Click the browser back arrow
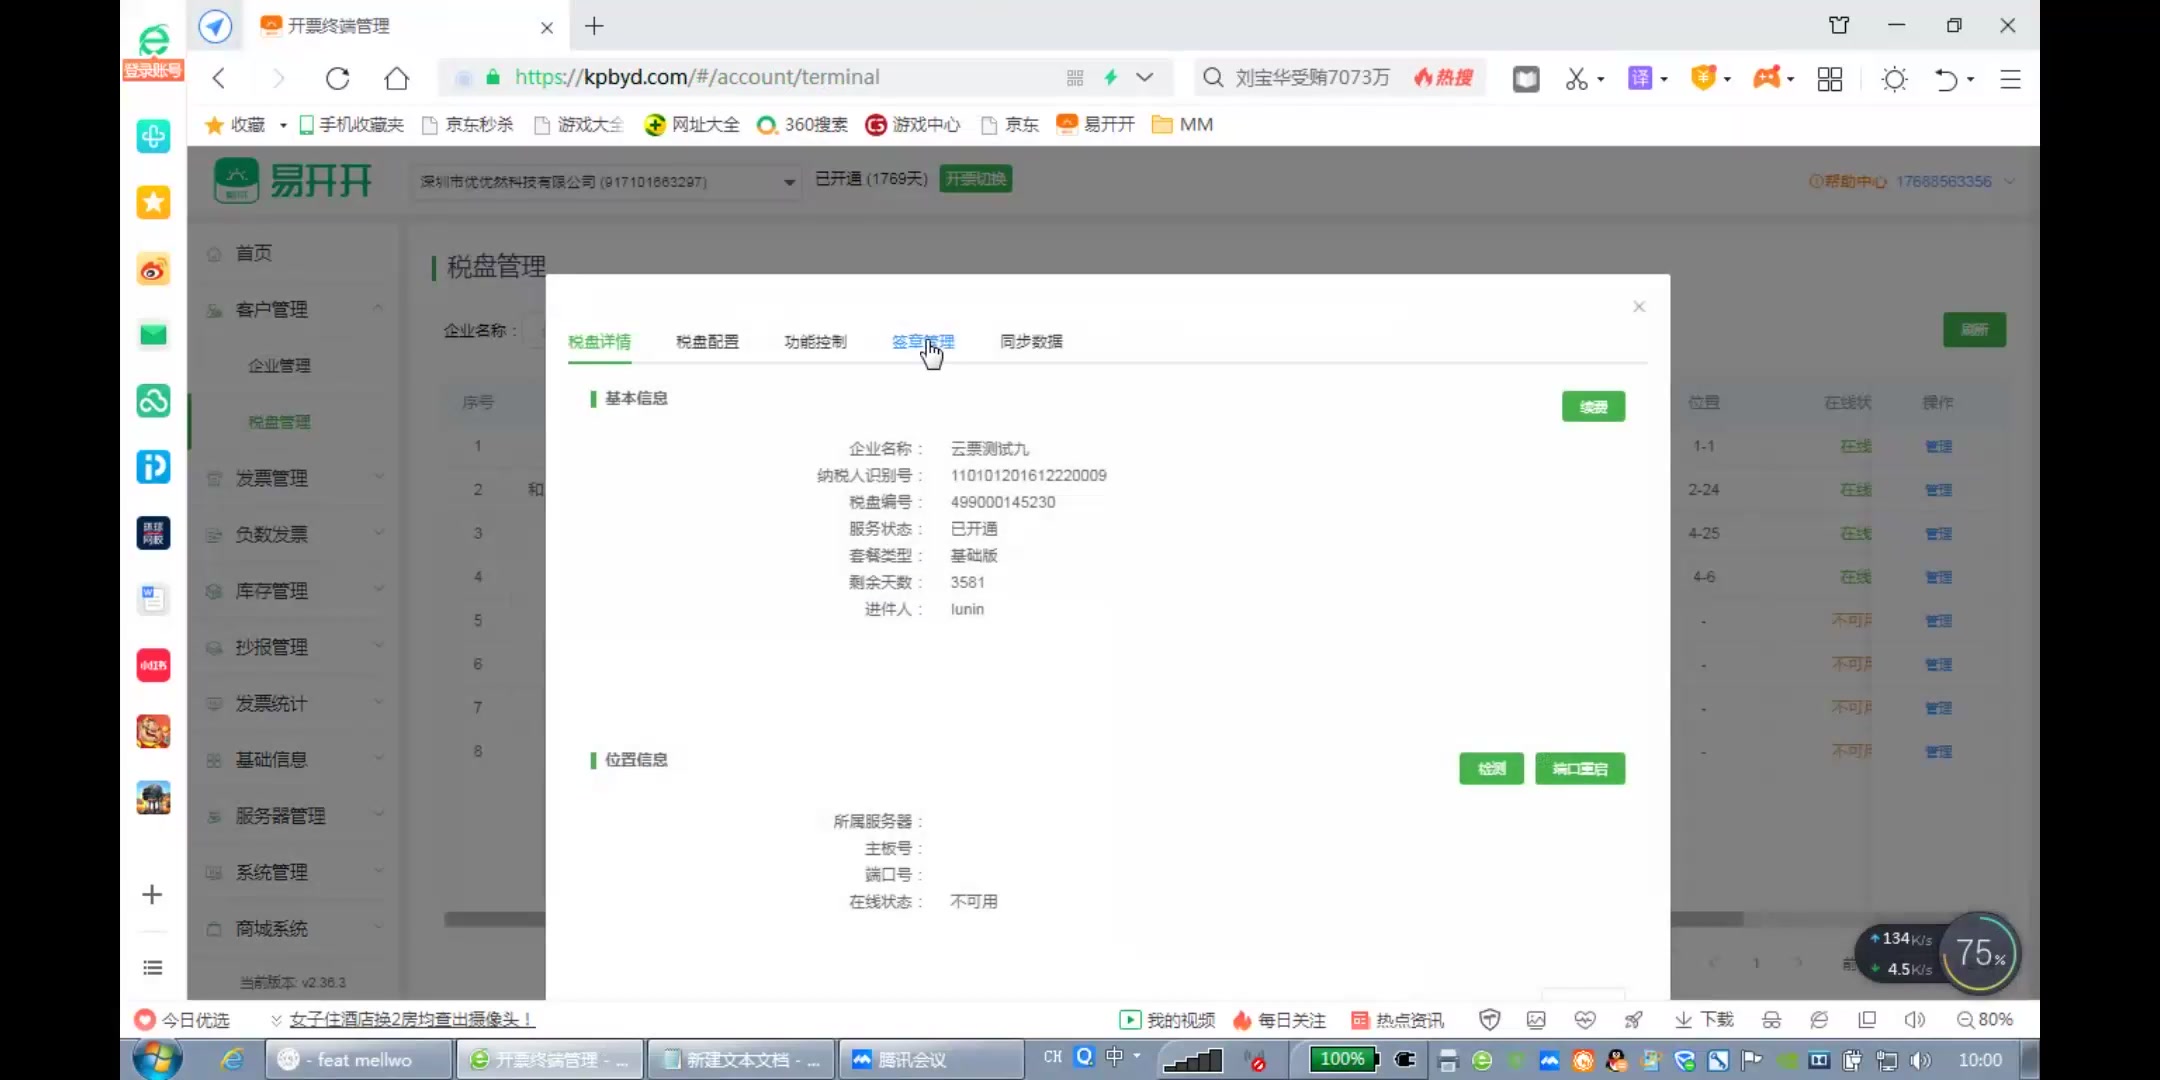The image size is (2160, 1080). pos(219,78)
